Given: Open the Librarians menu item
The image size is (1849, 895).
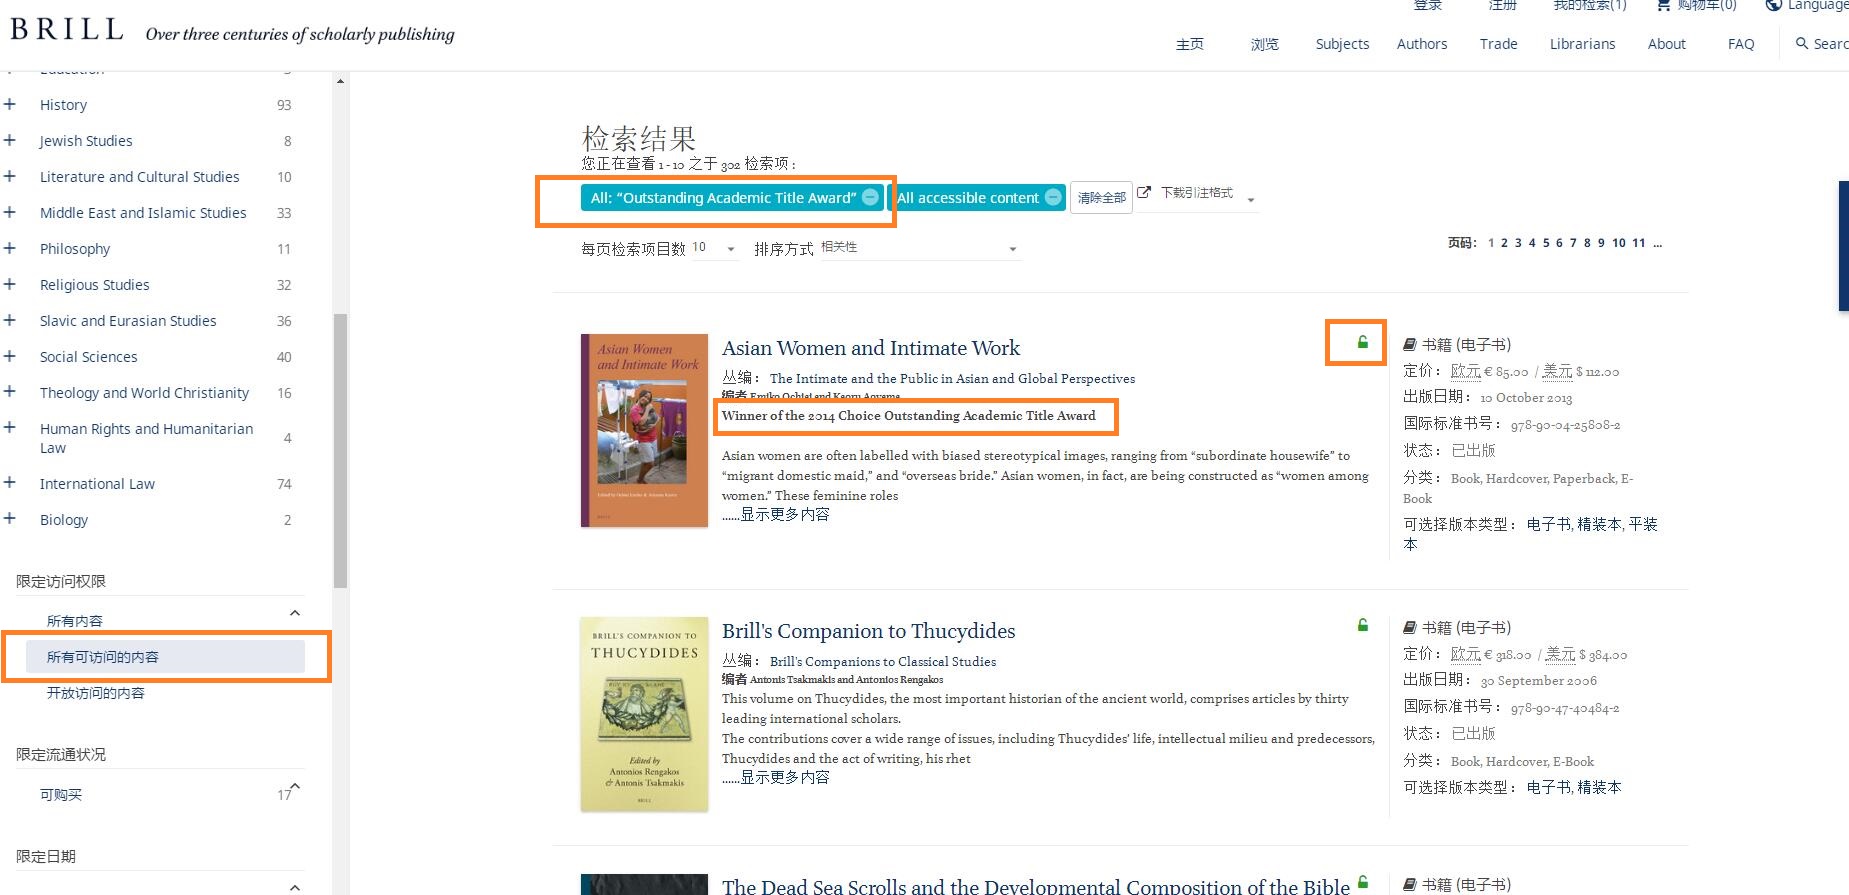Looking at the screenshot, I should pyautogui.click(x=1582, y=44).
